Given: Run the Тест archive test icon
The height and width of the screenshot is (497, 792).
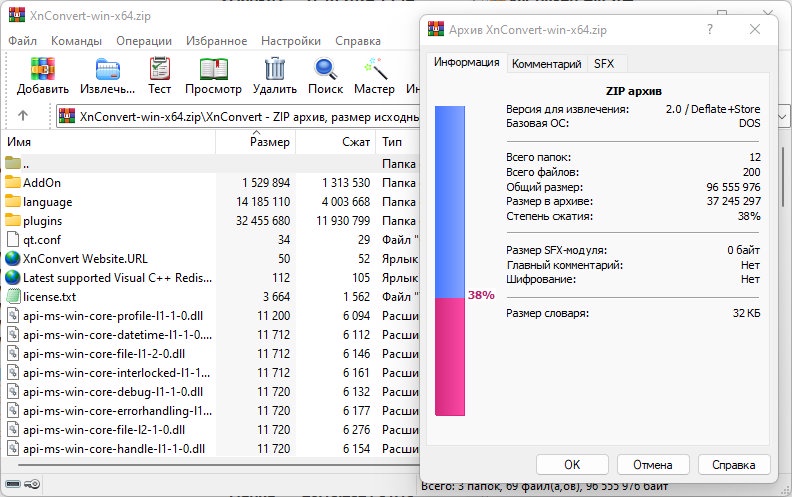Looking at the screenshot, I should pos(160,69).
